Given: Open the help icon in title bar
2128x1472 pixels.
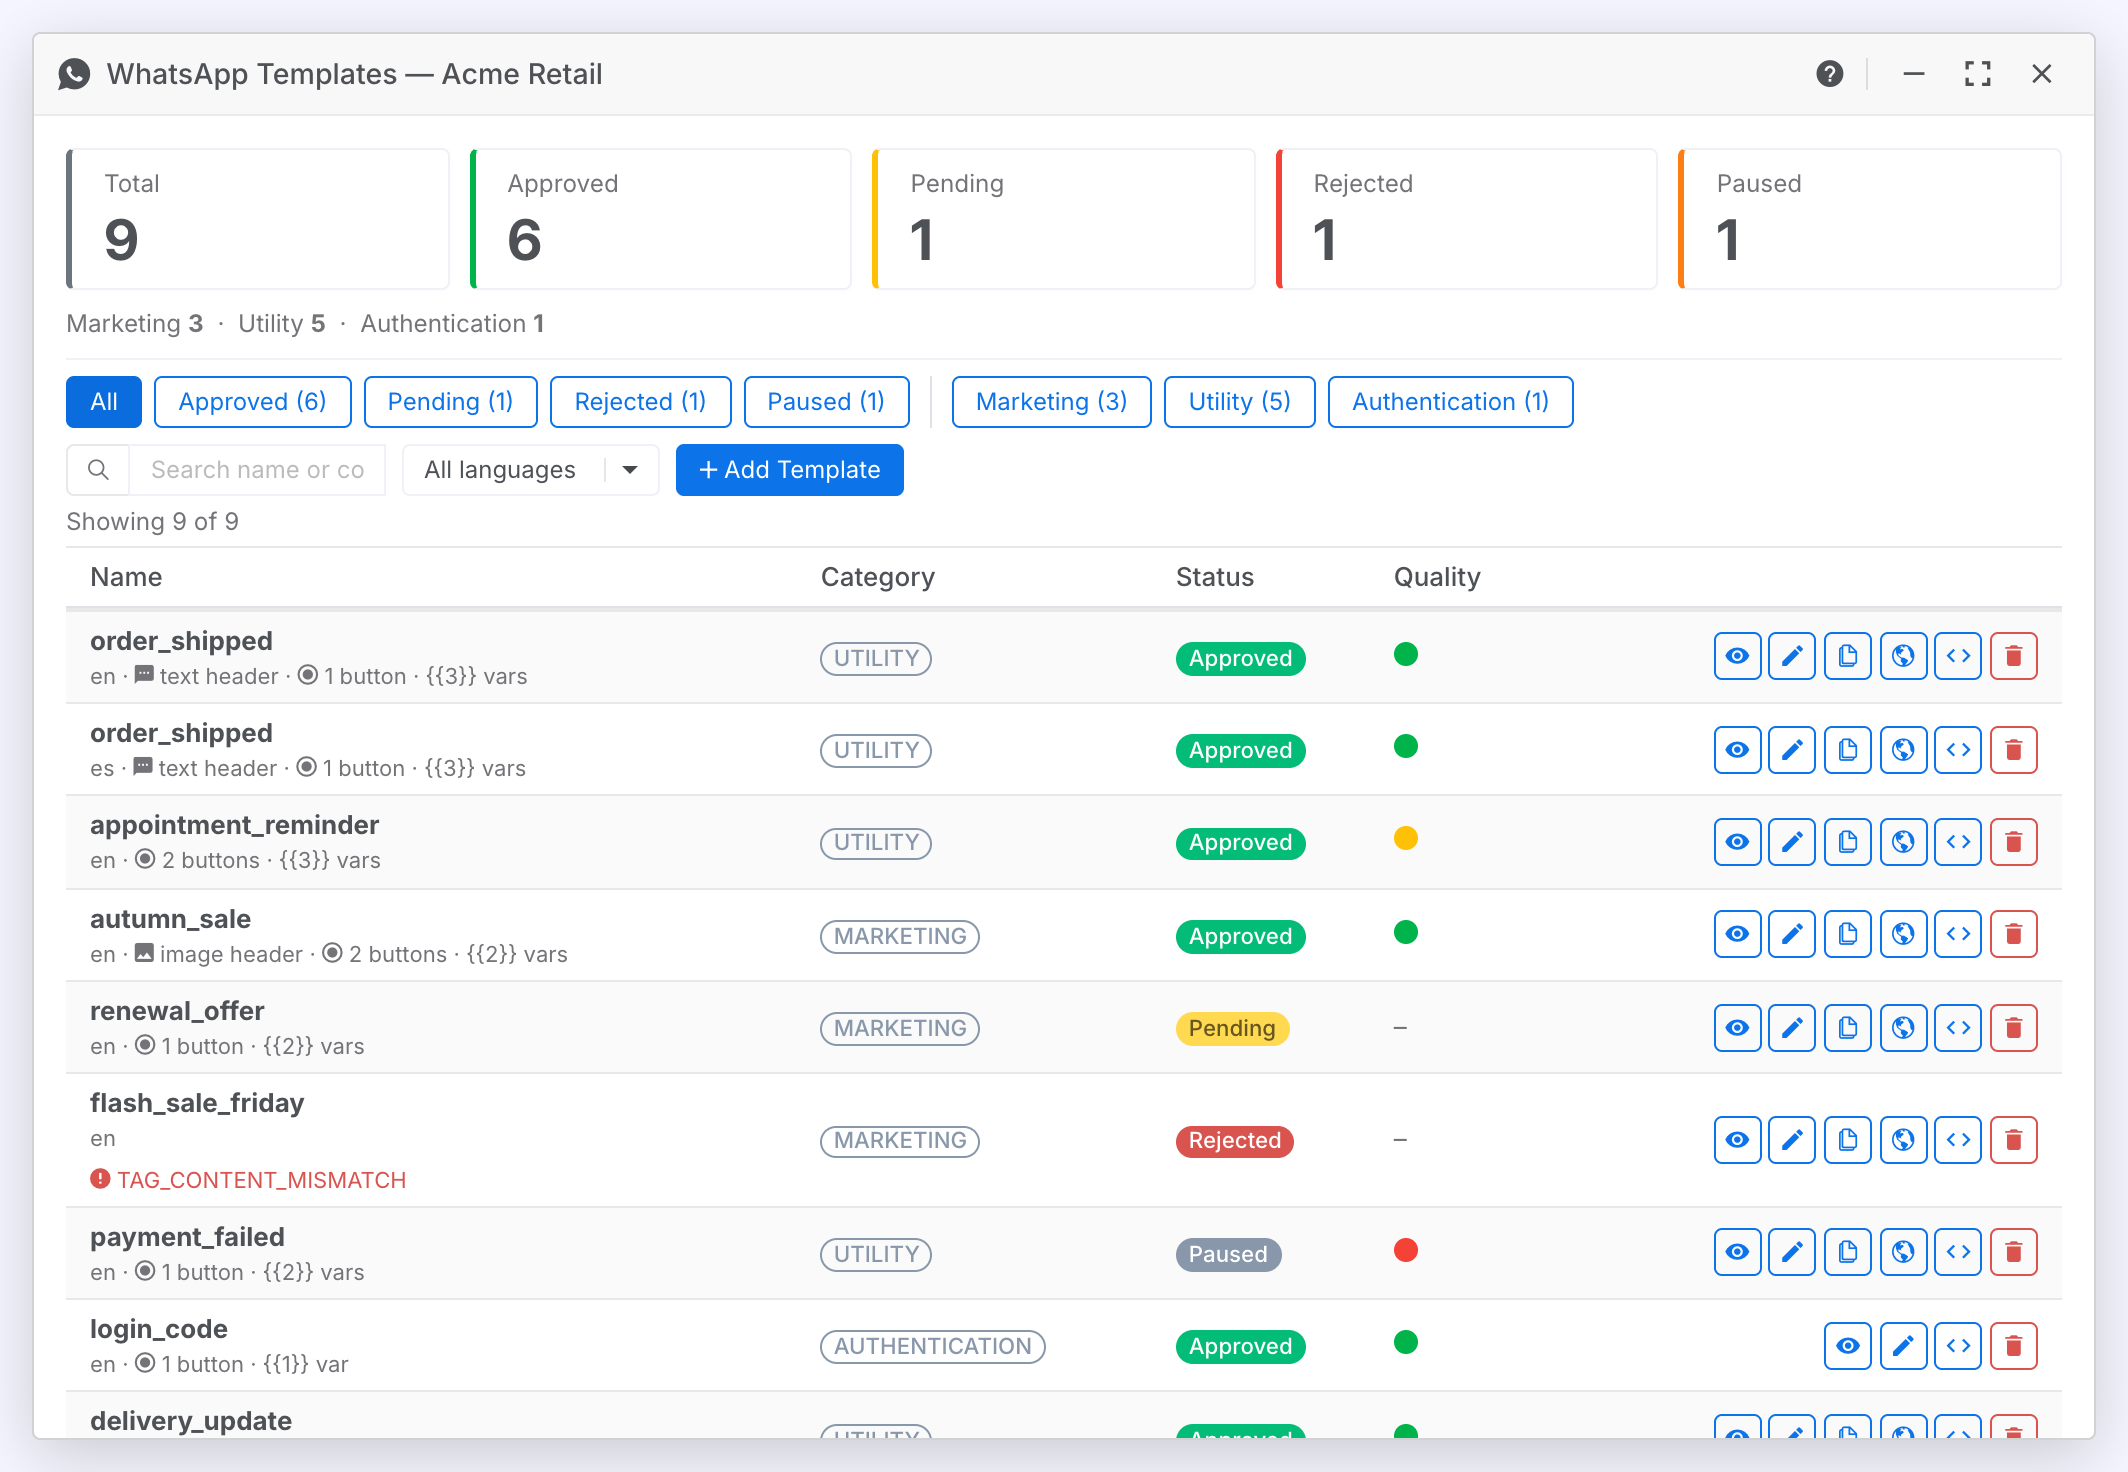Looking at the screenshot, I should [x=1830, y=74].
